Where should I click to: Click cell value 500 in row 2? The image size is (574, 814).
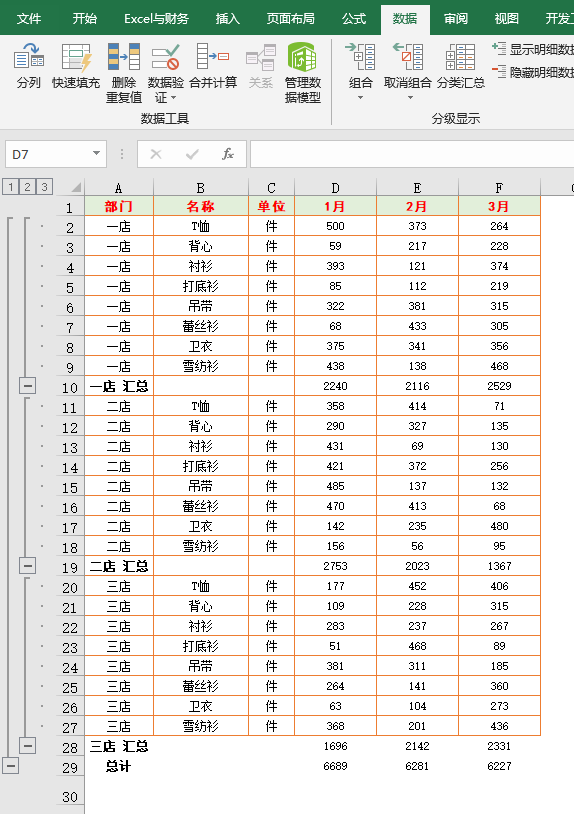tap(335, 226)
